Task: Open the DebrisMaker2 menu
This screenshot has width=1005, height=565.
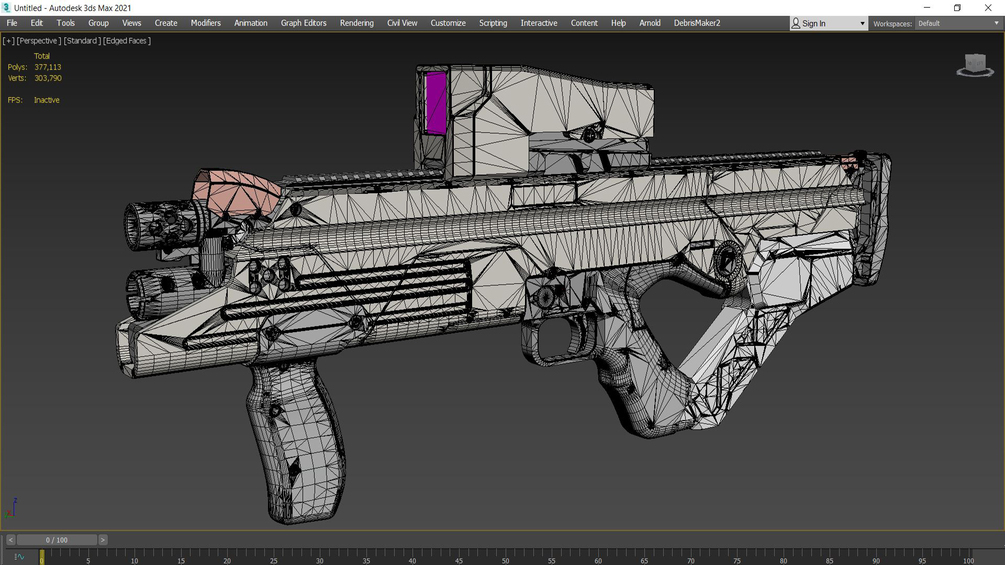Action: click(697, 23)
